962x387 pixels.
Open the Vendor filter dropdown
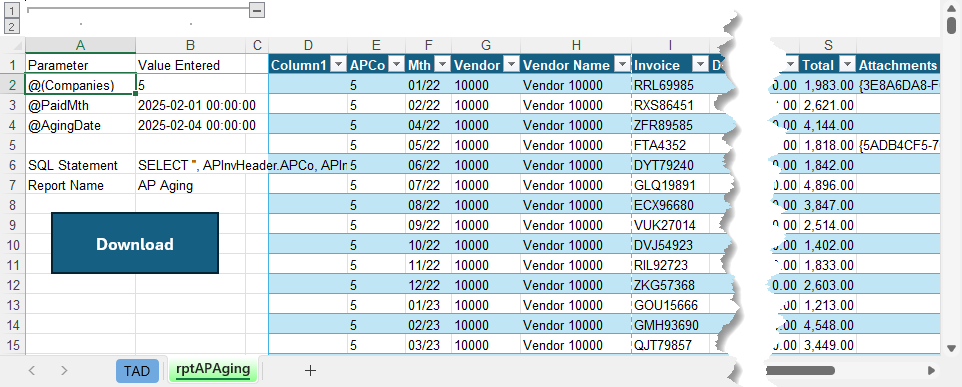[x=511, y=65]
